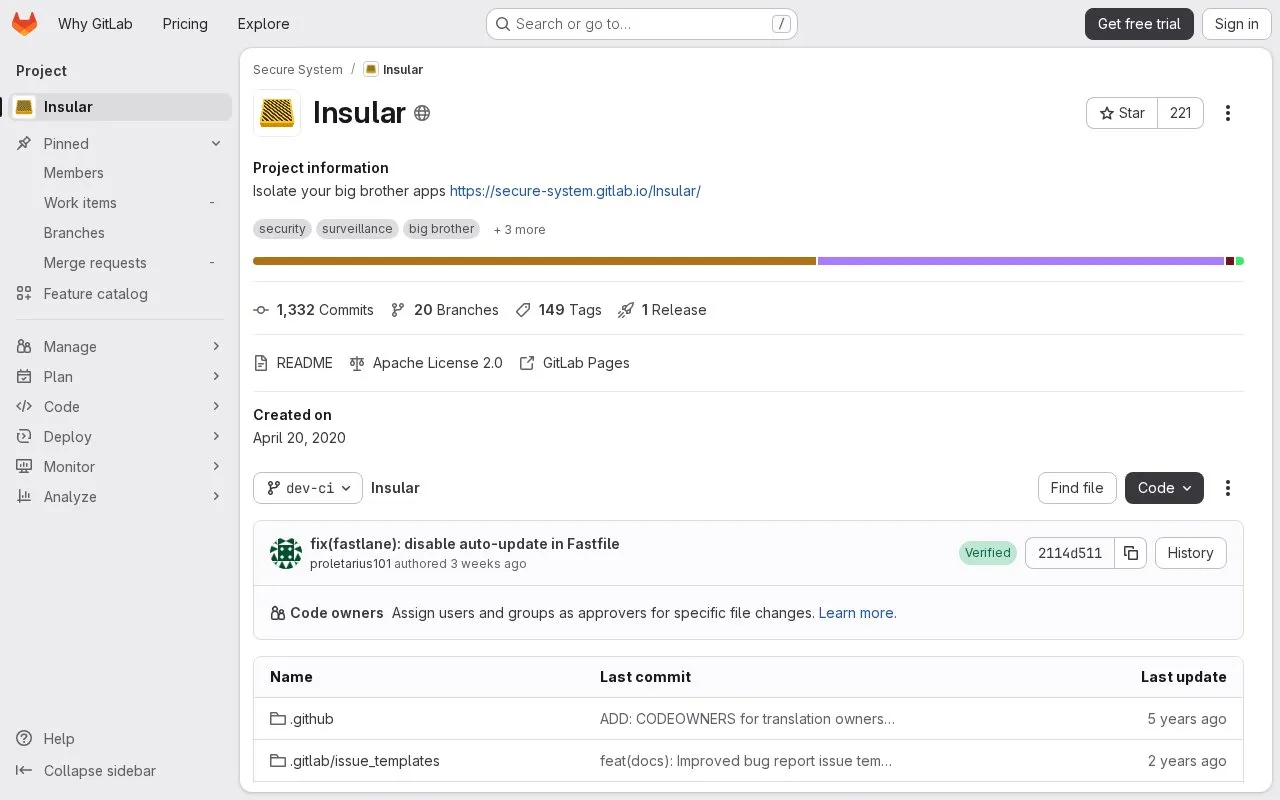Viewport: 1280px width, 800px height.
Task: Open feat(docs) Improved bug report commit
Action: click(x=746, y=761)
